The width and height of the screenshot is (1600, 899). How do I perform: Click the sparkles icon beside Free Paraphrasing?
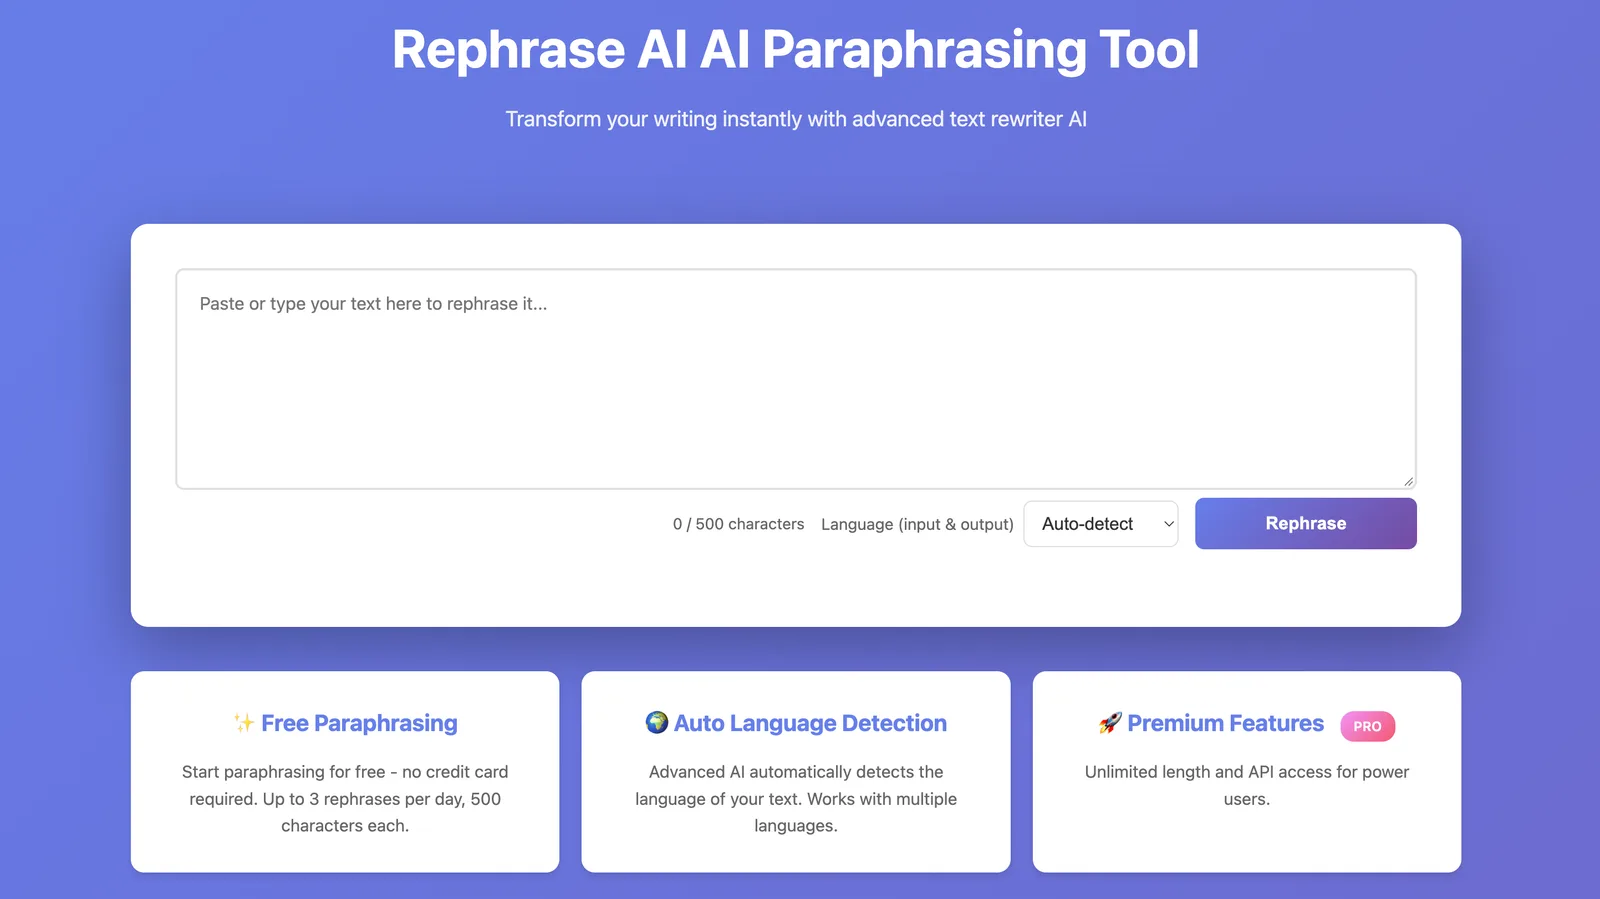(244, 723)
